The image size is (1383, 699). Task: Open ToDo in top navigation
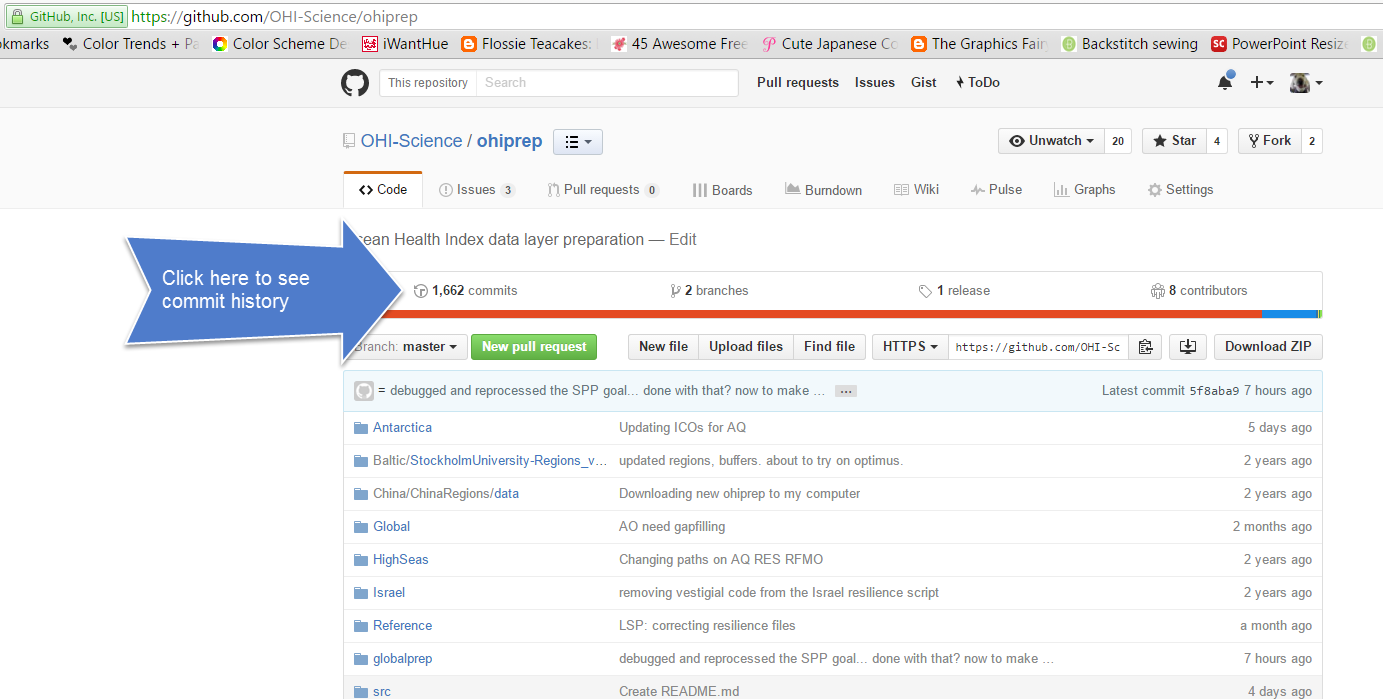(x=978, y=83)
